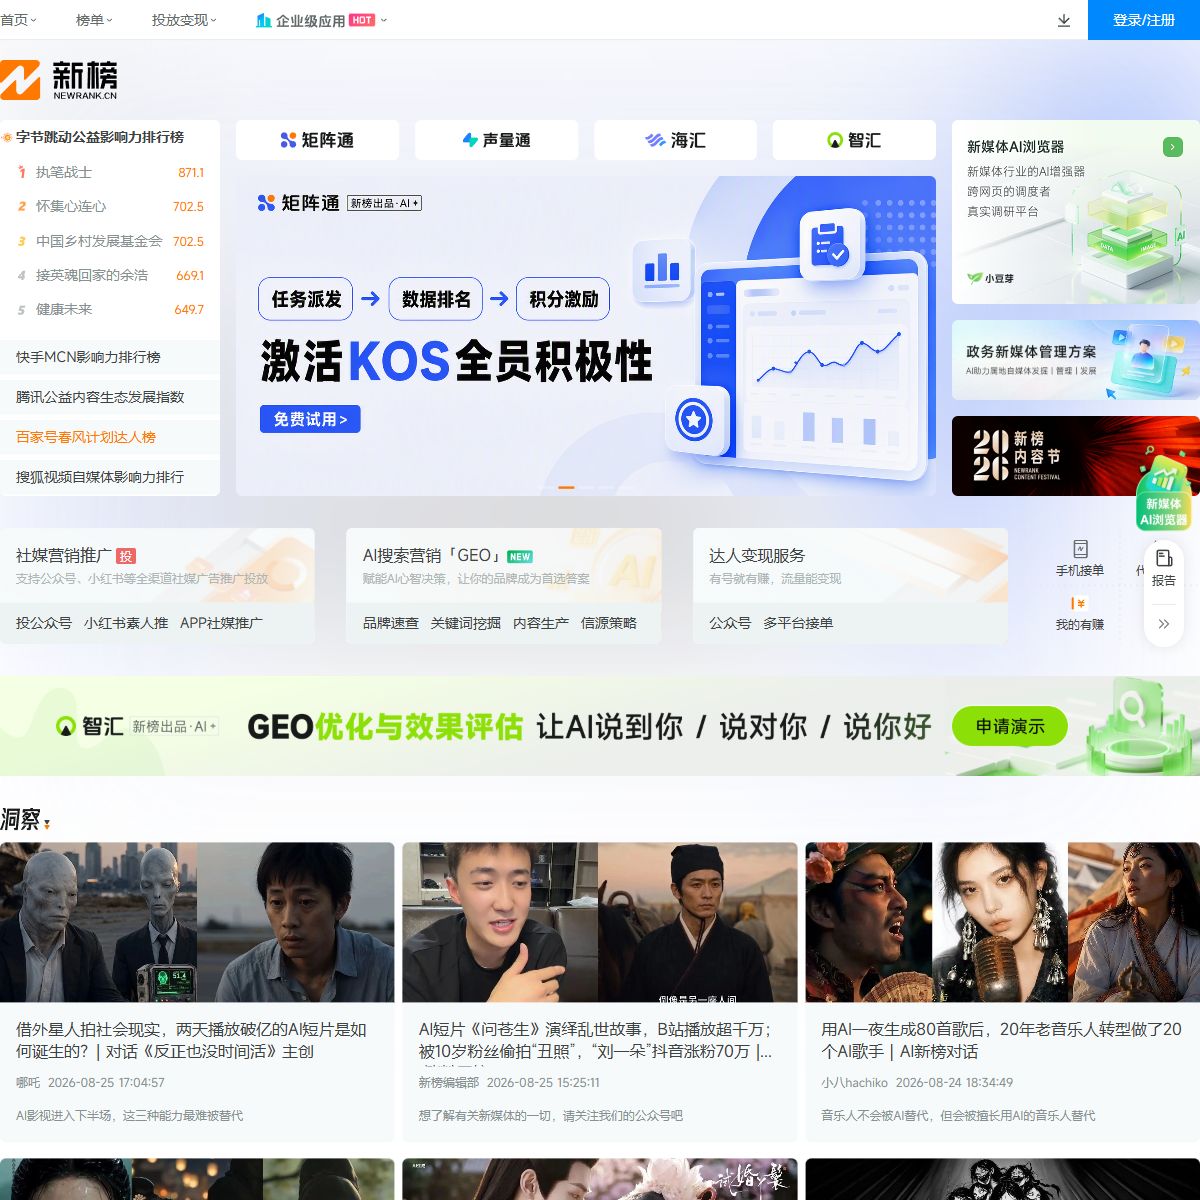The image size is (1200, 1200).
Task: Open the APP社媒推广 link
Action: click(x=221, y=623)
